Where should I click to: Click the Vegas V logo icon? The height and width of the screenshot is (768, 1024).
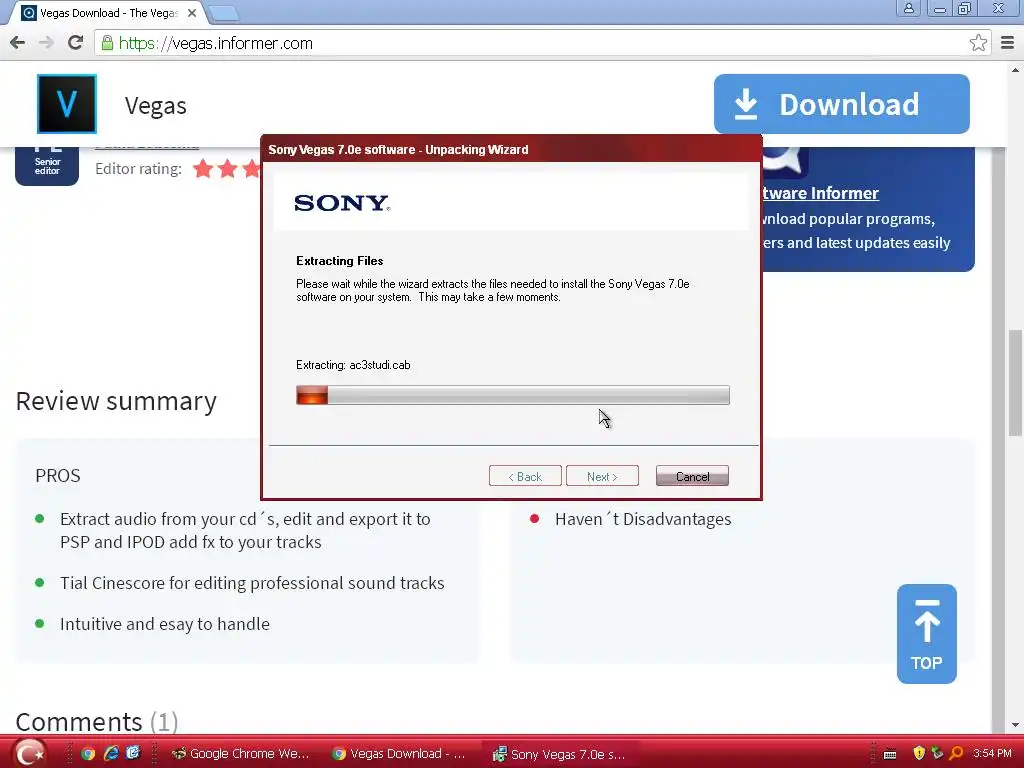pos(67,104)
